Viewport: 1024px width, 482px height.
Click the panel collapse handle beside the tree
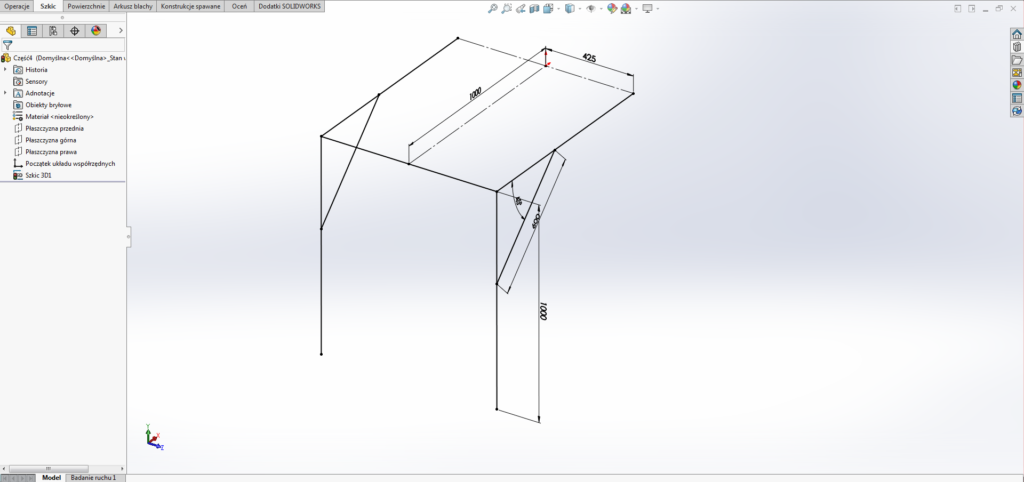(x=129, y=236)
